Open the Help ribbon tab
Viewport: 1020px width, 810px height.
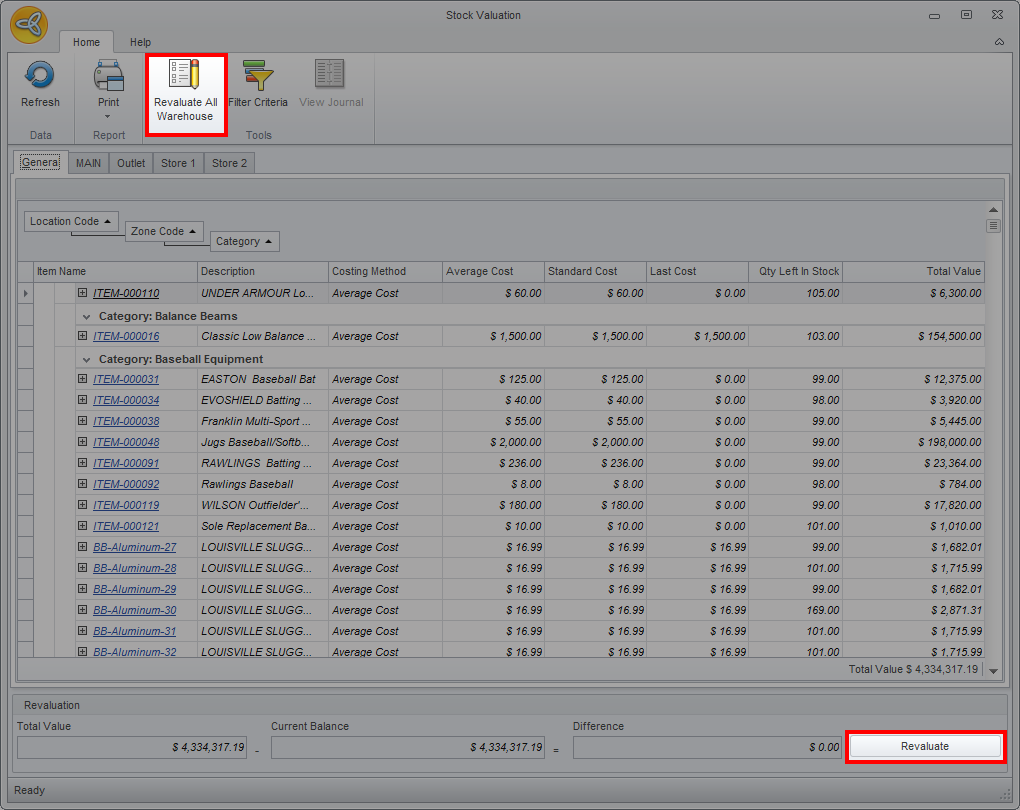click(140, 42)
